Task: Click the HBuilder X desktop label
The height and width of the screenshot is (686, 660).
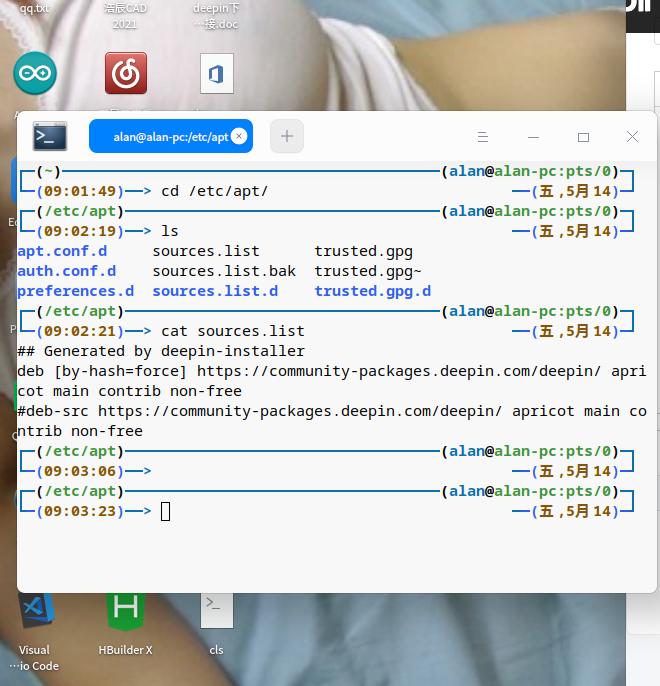Action: (126, 650)
